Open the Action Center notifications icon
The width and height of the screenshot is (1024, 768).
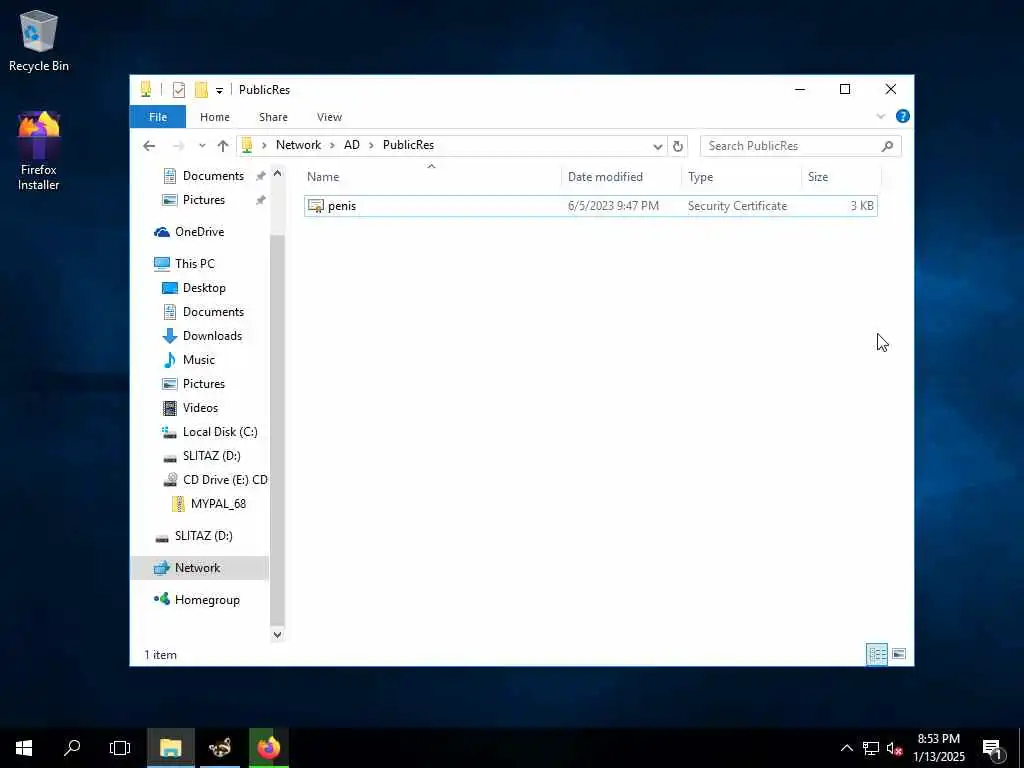[x=993, y=749]
